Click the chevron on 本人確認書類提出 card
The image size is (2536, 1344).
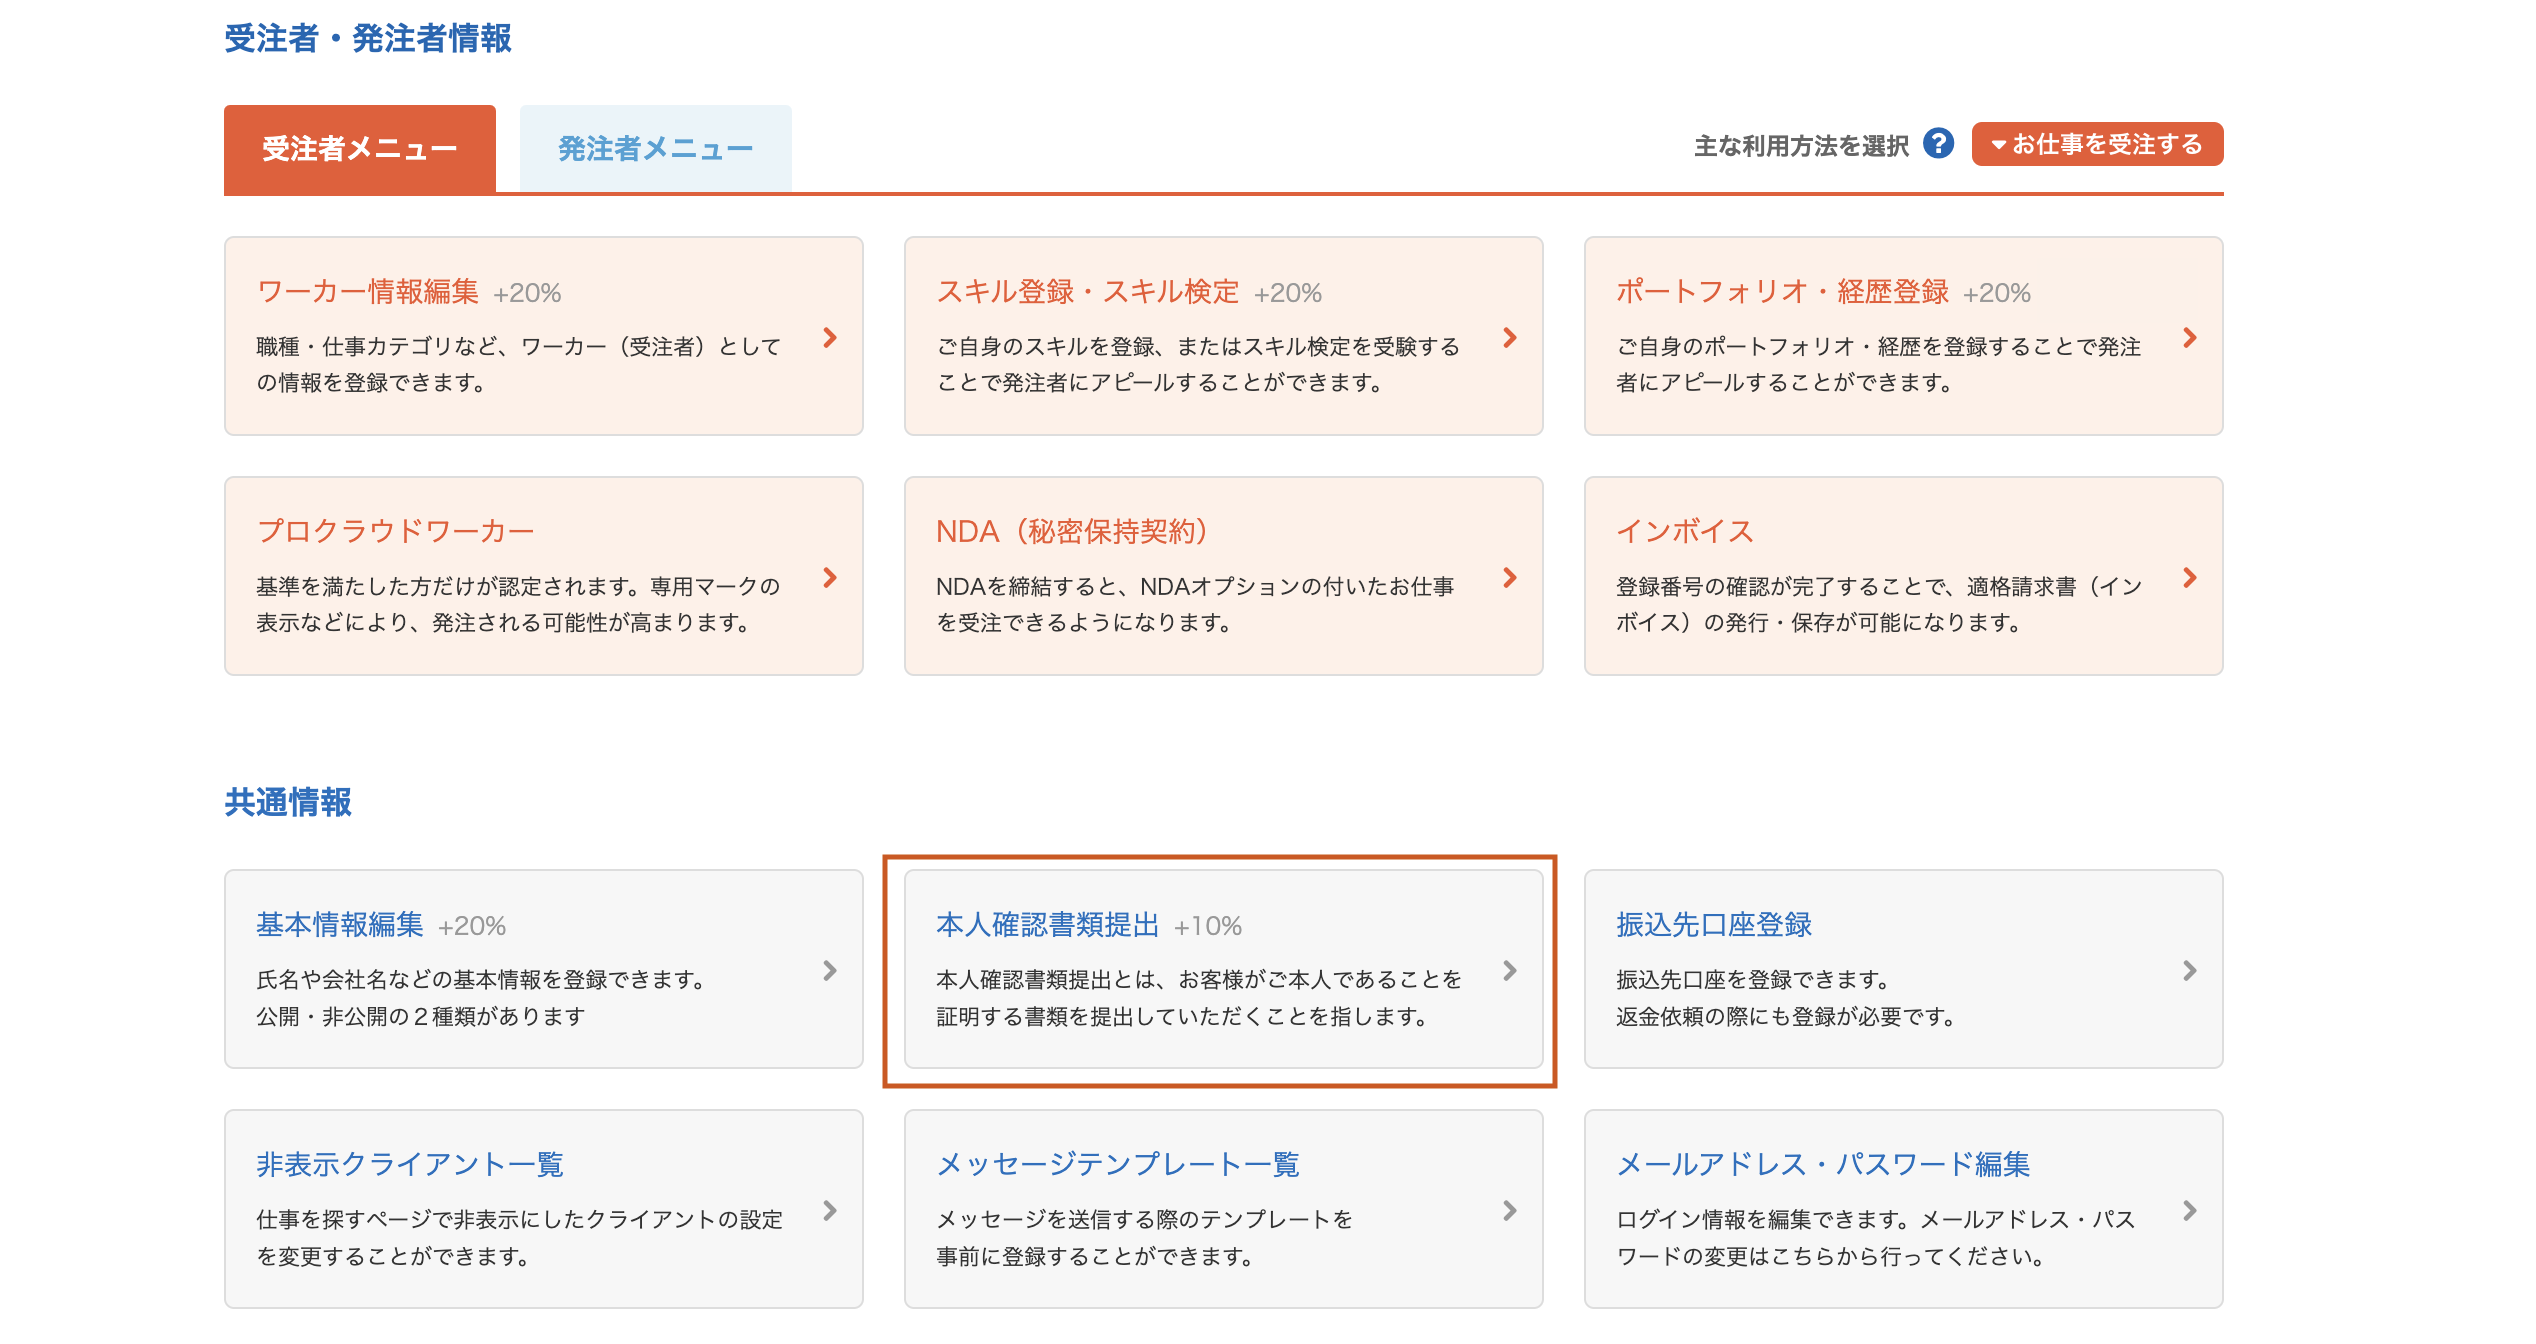(x=1510, y=970)
